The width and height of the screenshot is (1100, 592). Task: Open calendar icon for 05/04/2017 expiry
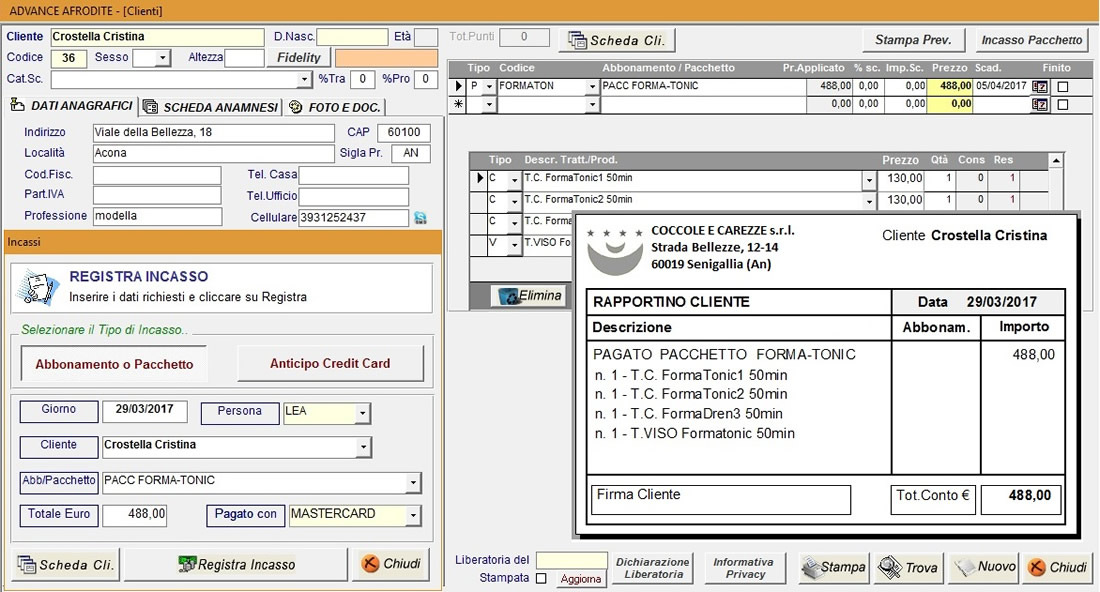tap(1040, 87)
